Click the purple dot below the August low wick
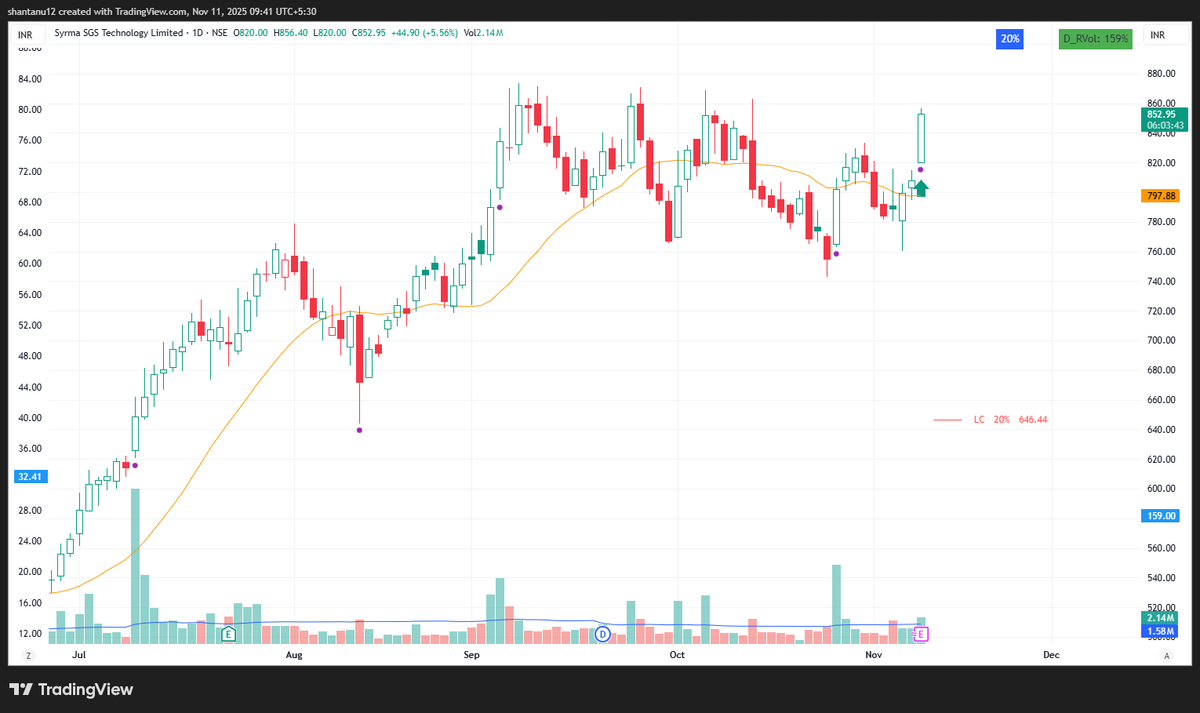This screenshot has width=1200, height=713. pyautogui.click(x=359, y=430)
